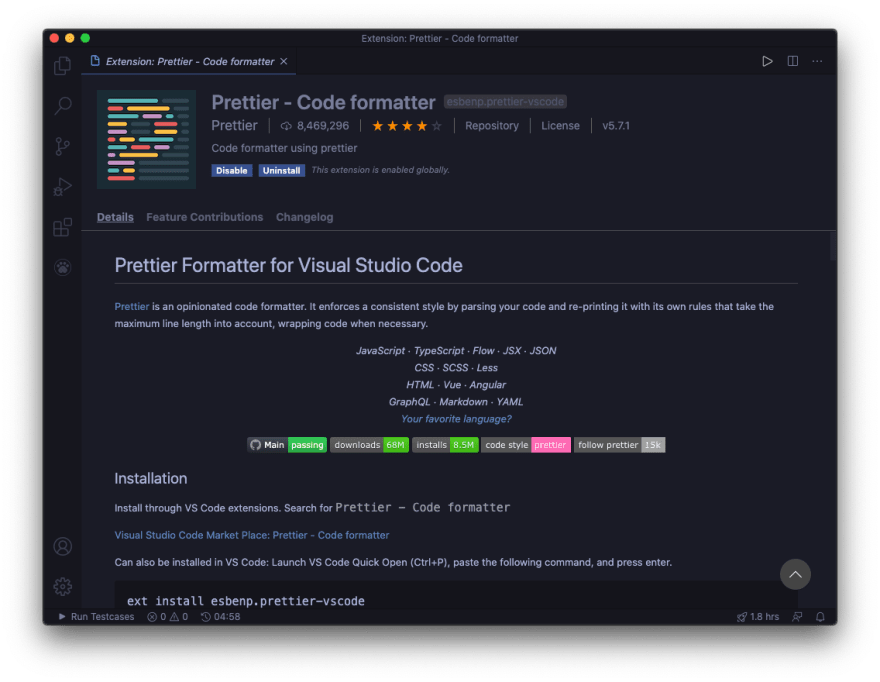Click the 04:58 timer in status bar

(221, 616)
